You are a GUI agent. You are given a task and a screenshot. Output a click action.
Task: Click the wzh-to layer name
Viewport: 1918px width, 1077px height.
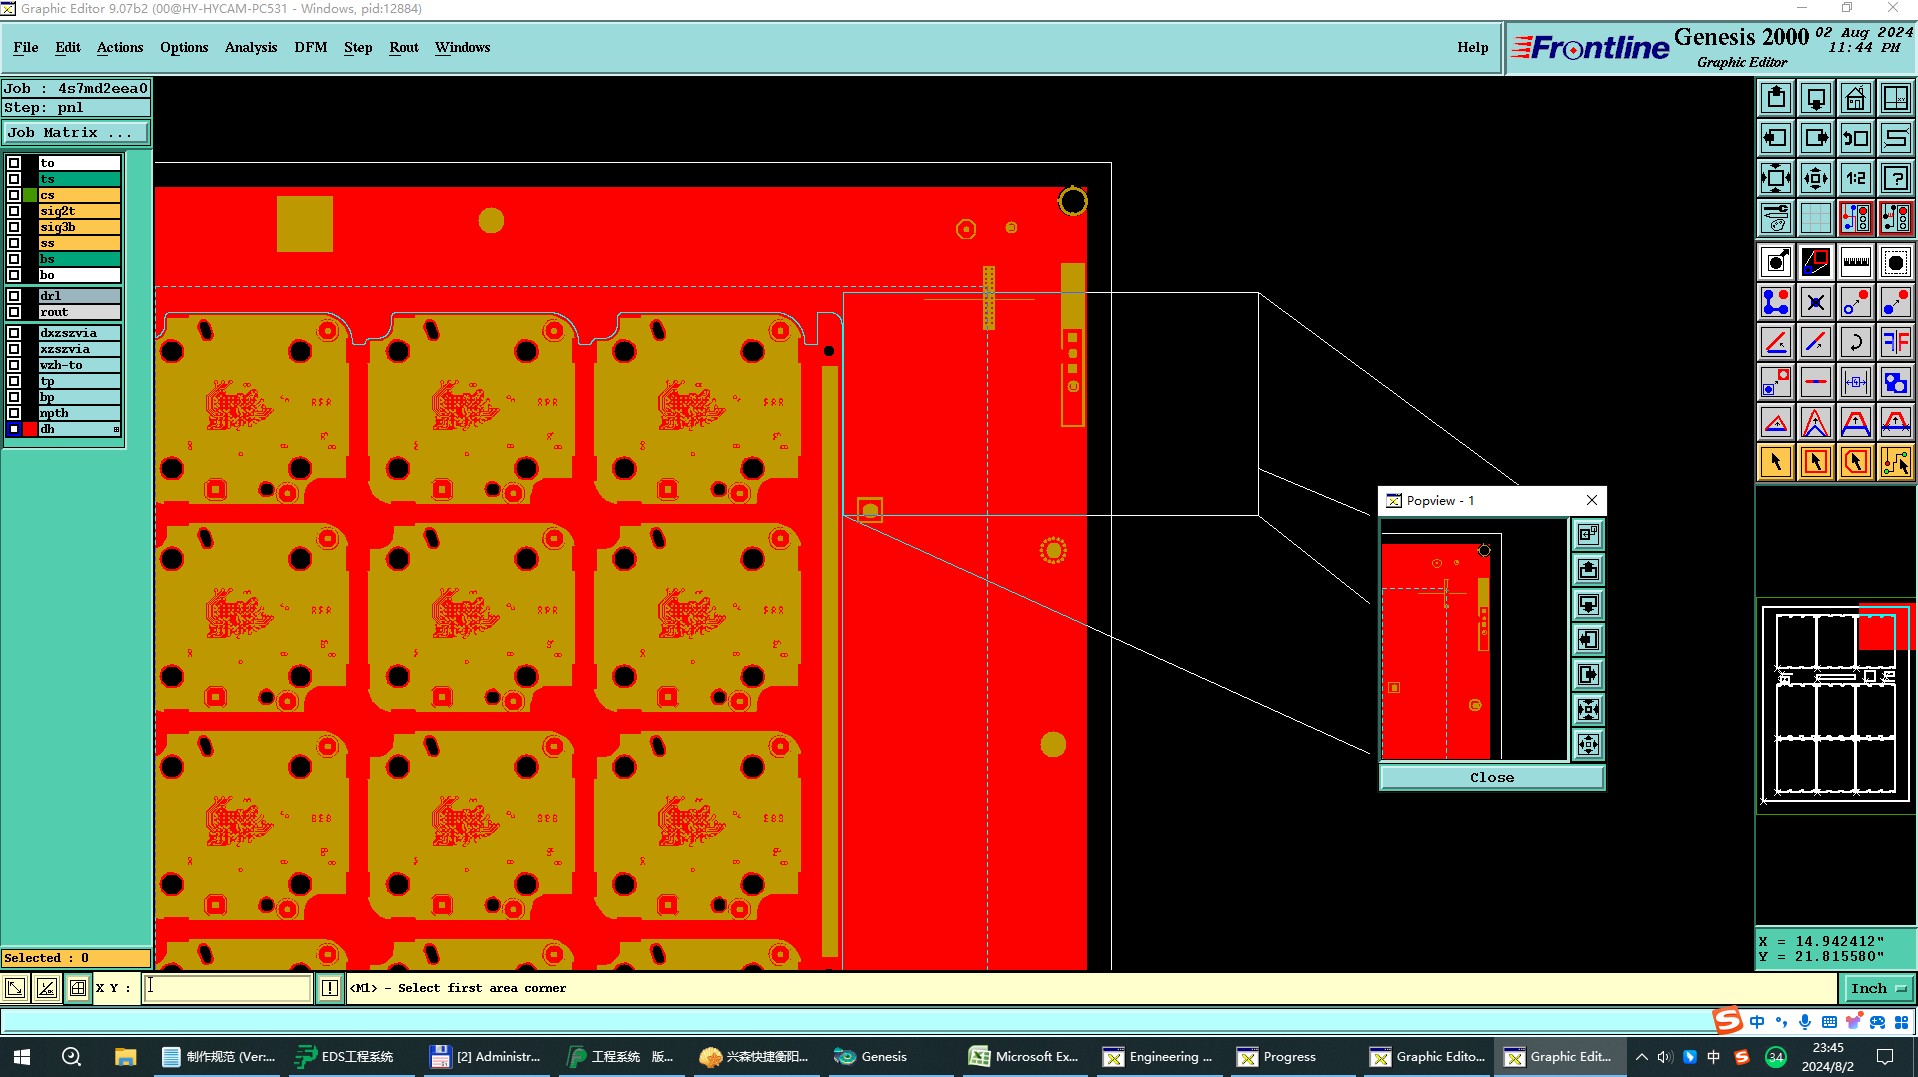tap(79, 365)
